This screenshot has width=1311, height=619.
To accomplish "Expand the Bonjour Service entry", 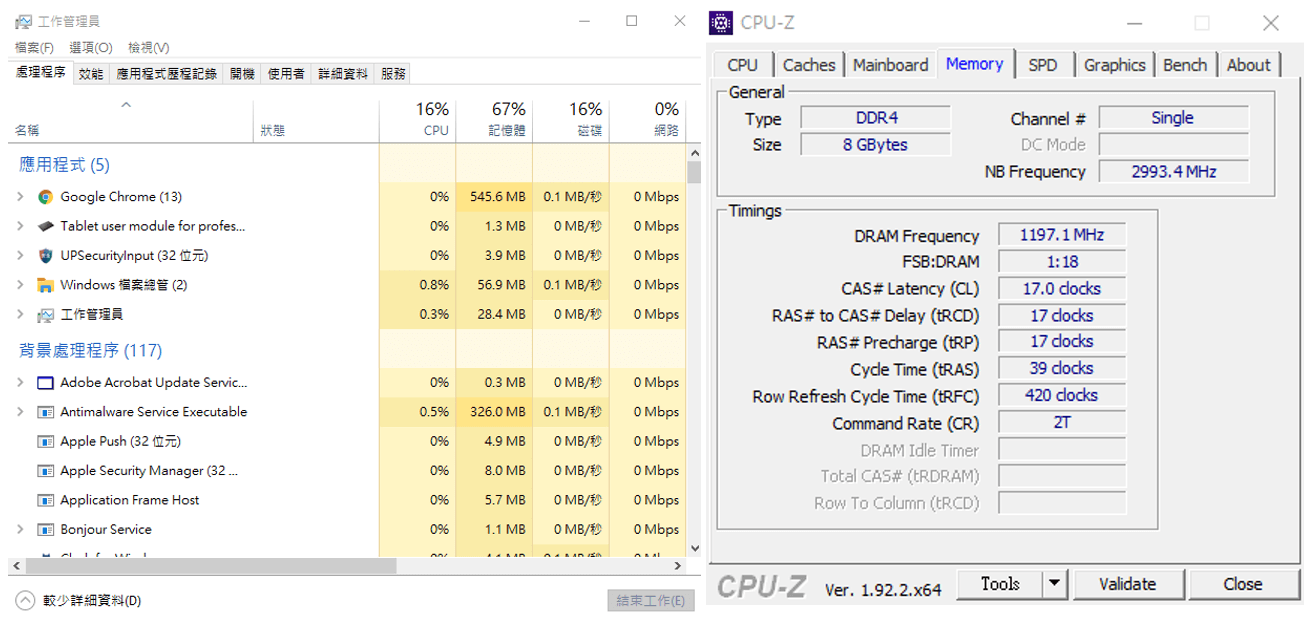I will click(x=20, y=530).
